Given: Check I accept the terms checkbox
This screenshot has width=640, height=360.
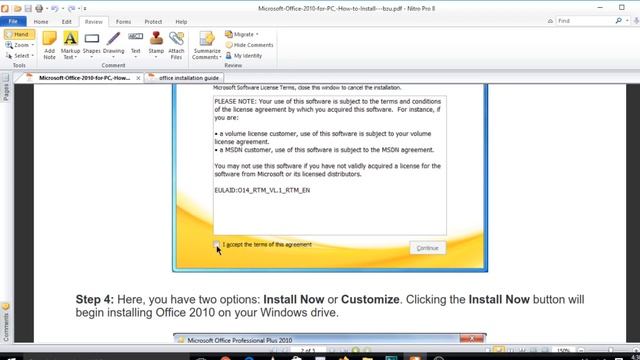Looking at the screenshot, I should click(x=216, y=244).
